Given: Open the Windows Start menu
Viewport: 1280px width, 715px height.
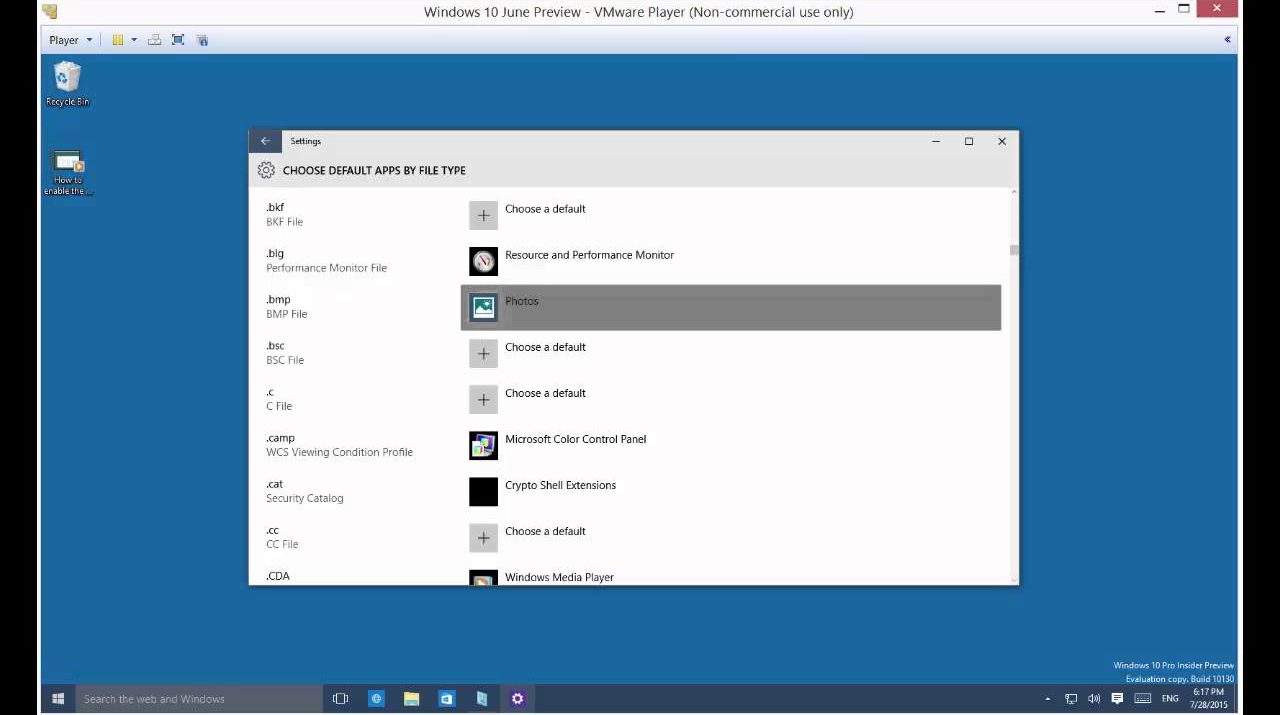Looking at the screenshot, I should click(x=58, y=699).
